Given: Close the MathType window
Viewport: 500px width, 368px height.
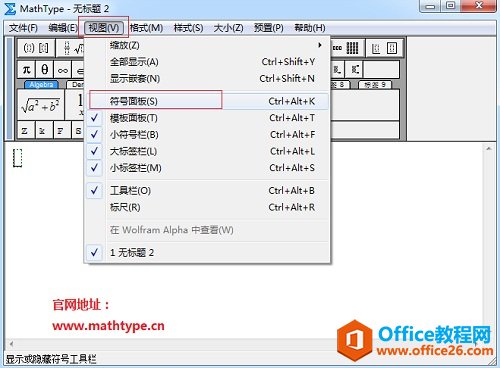Looking at the screenshot, I should pos(479,6).
